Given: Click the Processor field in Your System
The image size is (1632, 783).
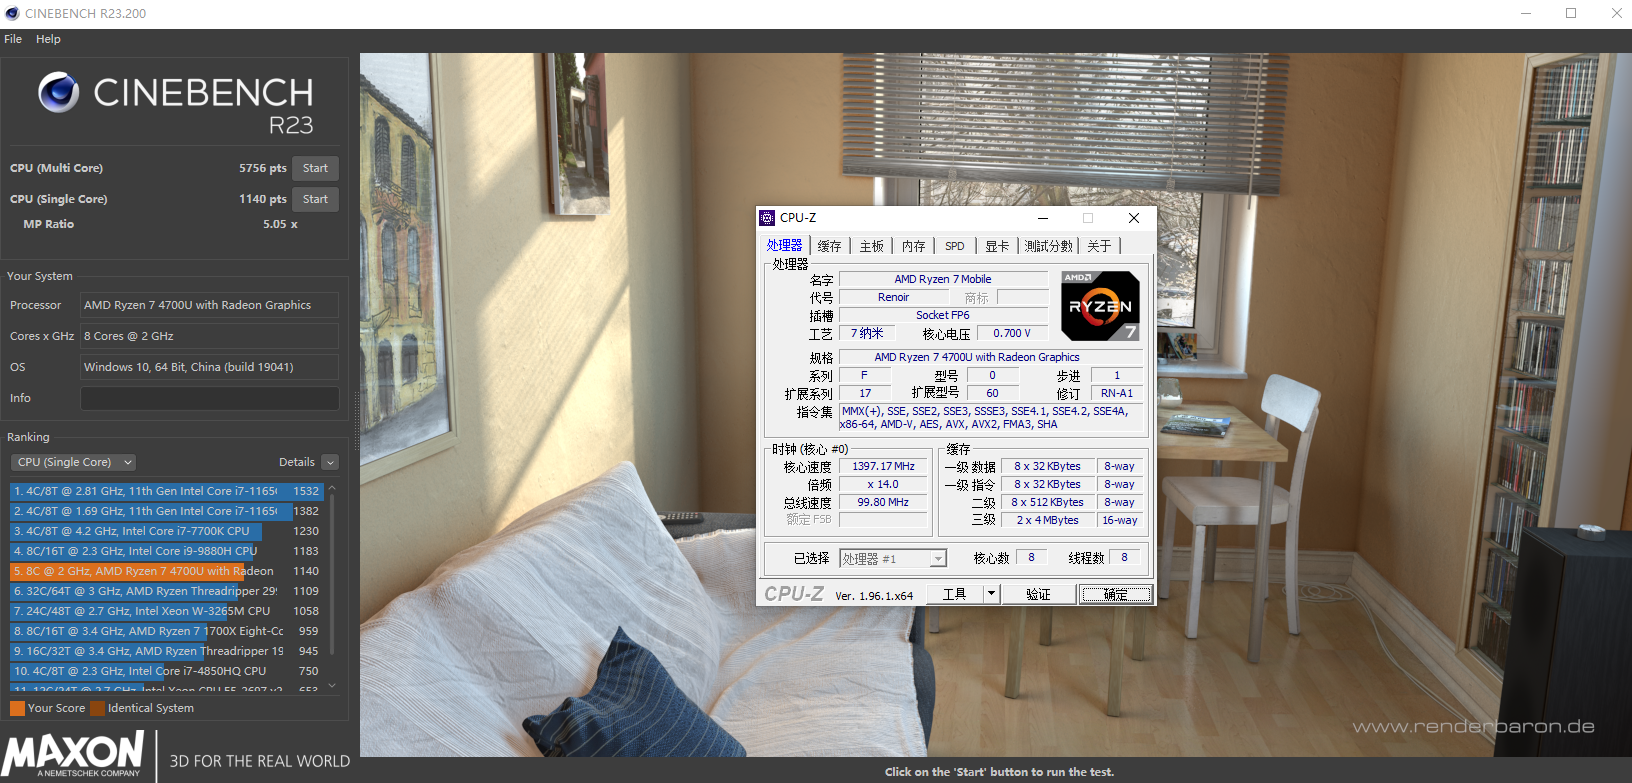Looking at the screenshot, I should 209,305.
